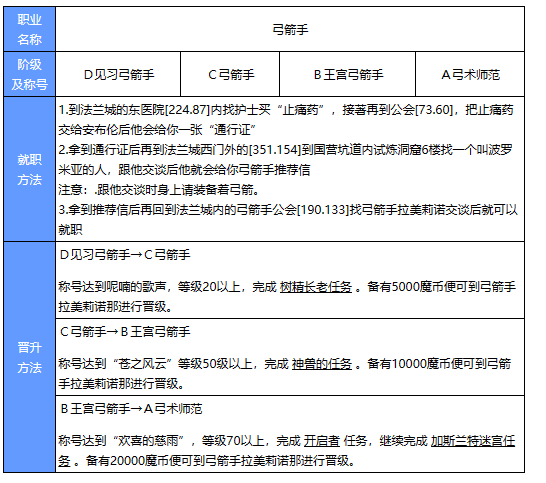The image size is (546, 483).
Task: Click the heading D见习弓箭手→C弓箭手
Action: pos(125,255)
